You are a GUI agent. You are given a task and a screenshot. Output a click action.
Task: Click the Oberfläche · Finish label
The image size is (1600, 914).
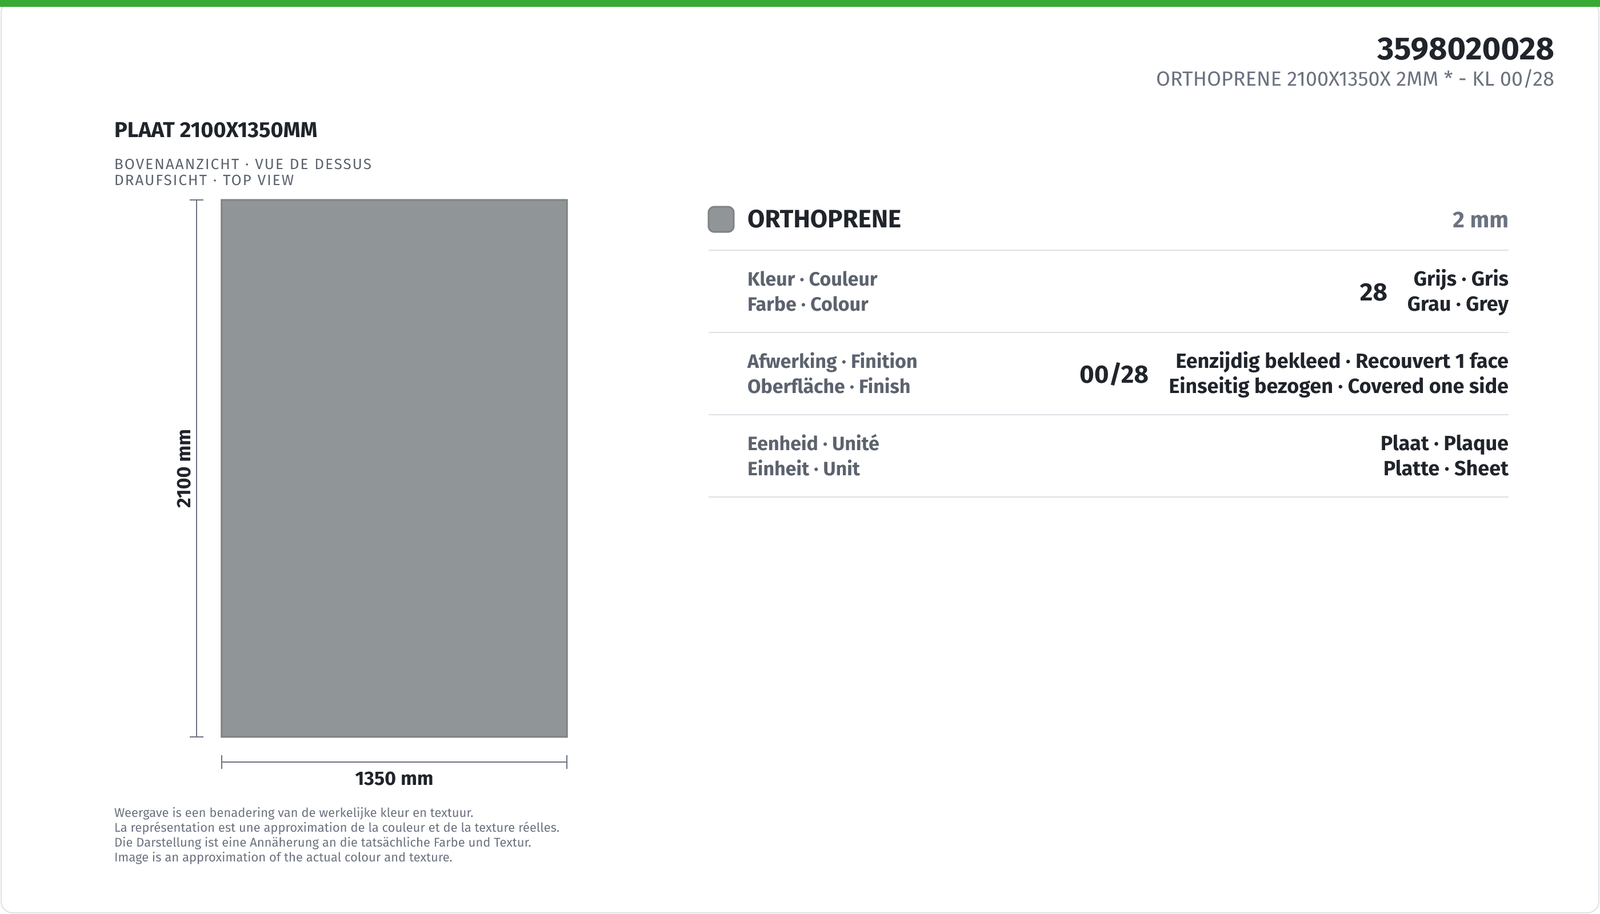[x=829, y=386]
